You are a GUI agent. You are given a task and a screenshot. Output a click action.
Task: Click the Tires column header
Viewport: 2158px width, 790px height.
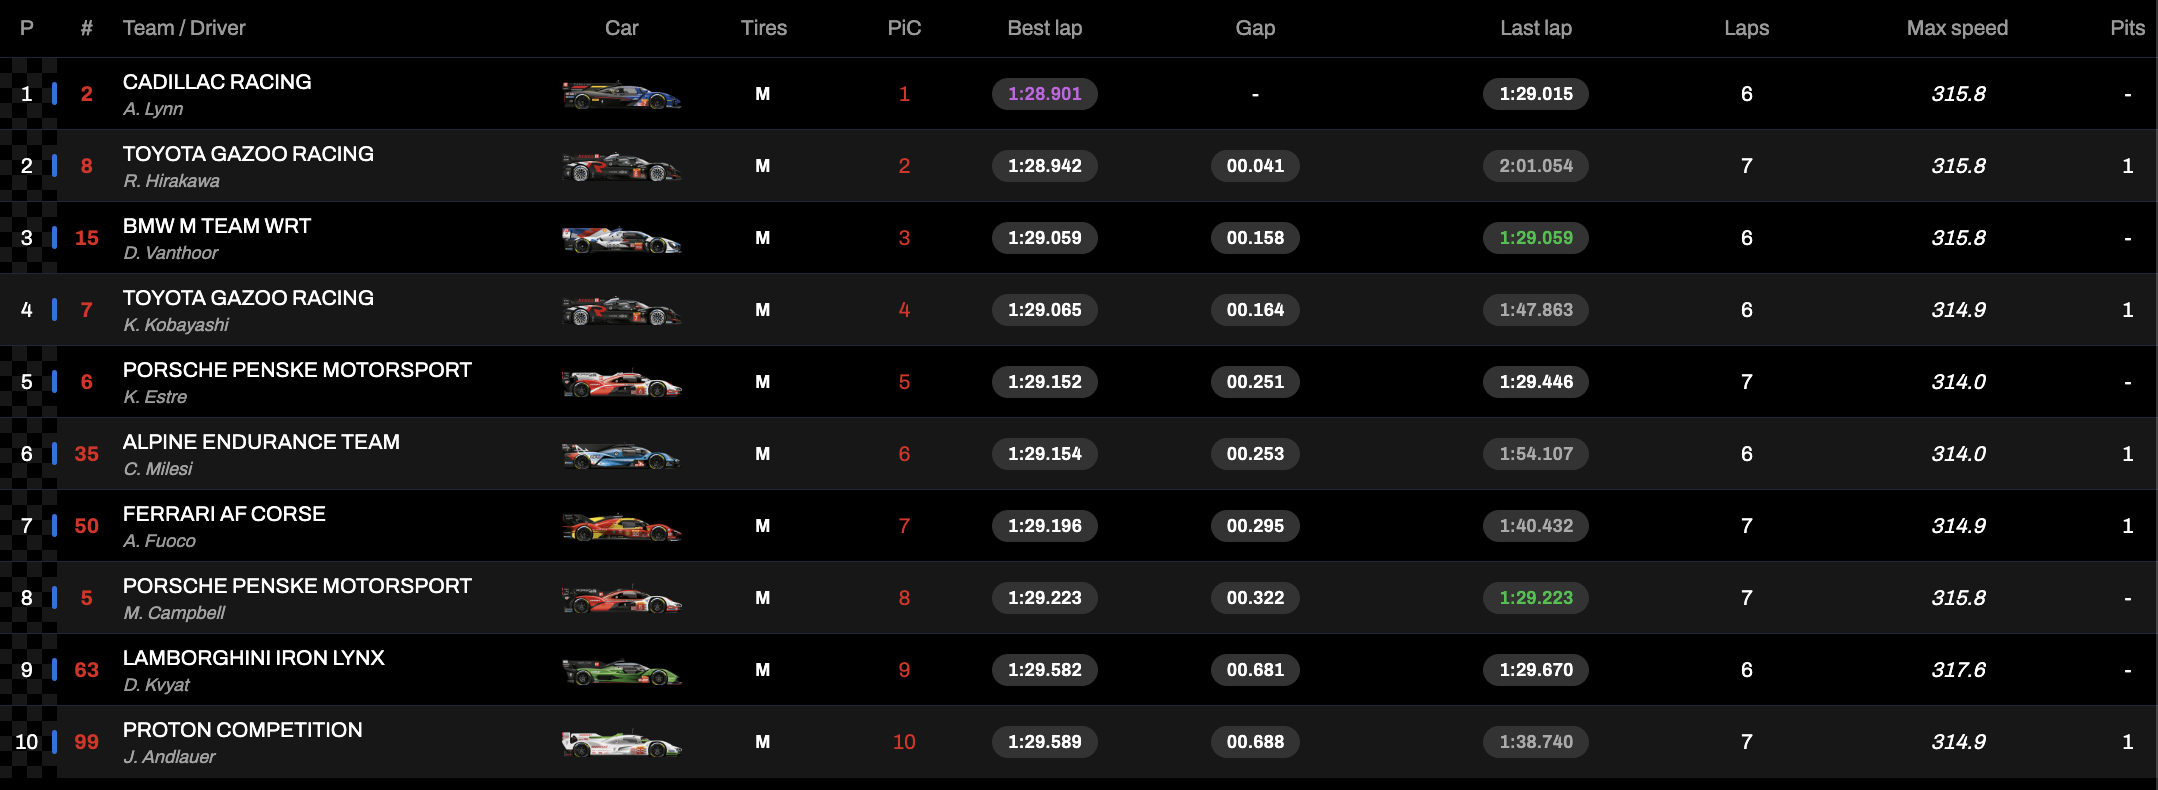click(x=764, y=28)
